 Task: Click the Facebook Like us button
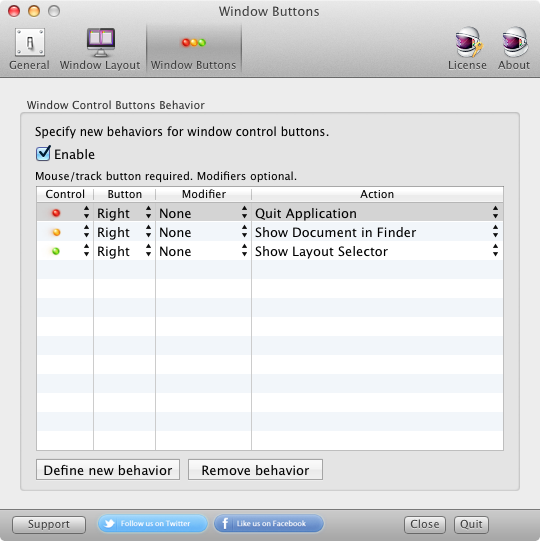(x=269, y=523)
